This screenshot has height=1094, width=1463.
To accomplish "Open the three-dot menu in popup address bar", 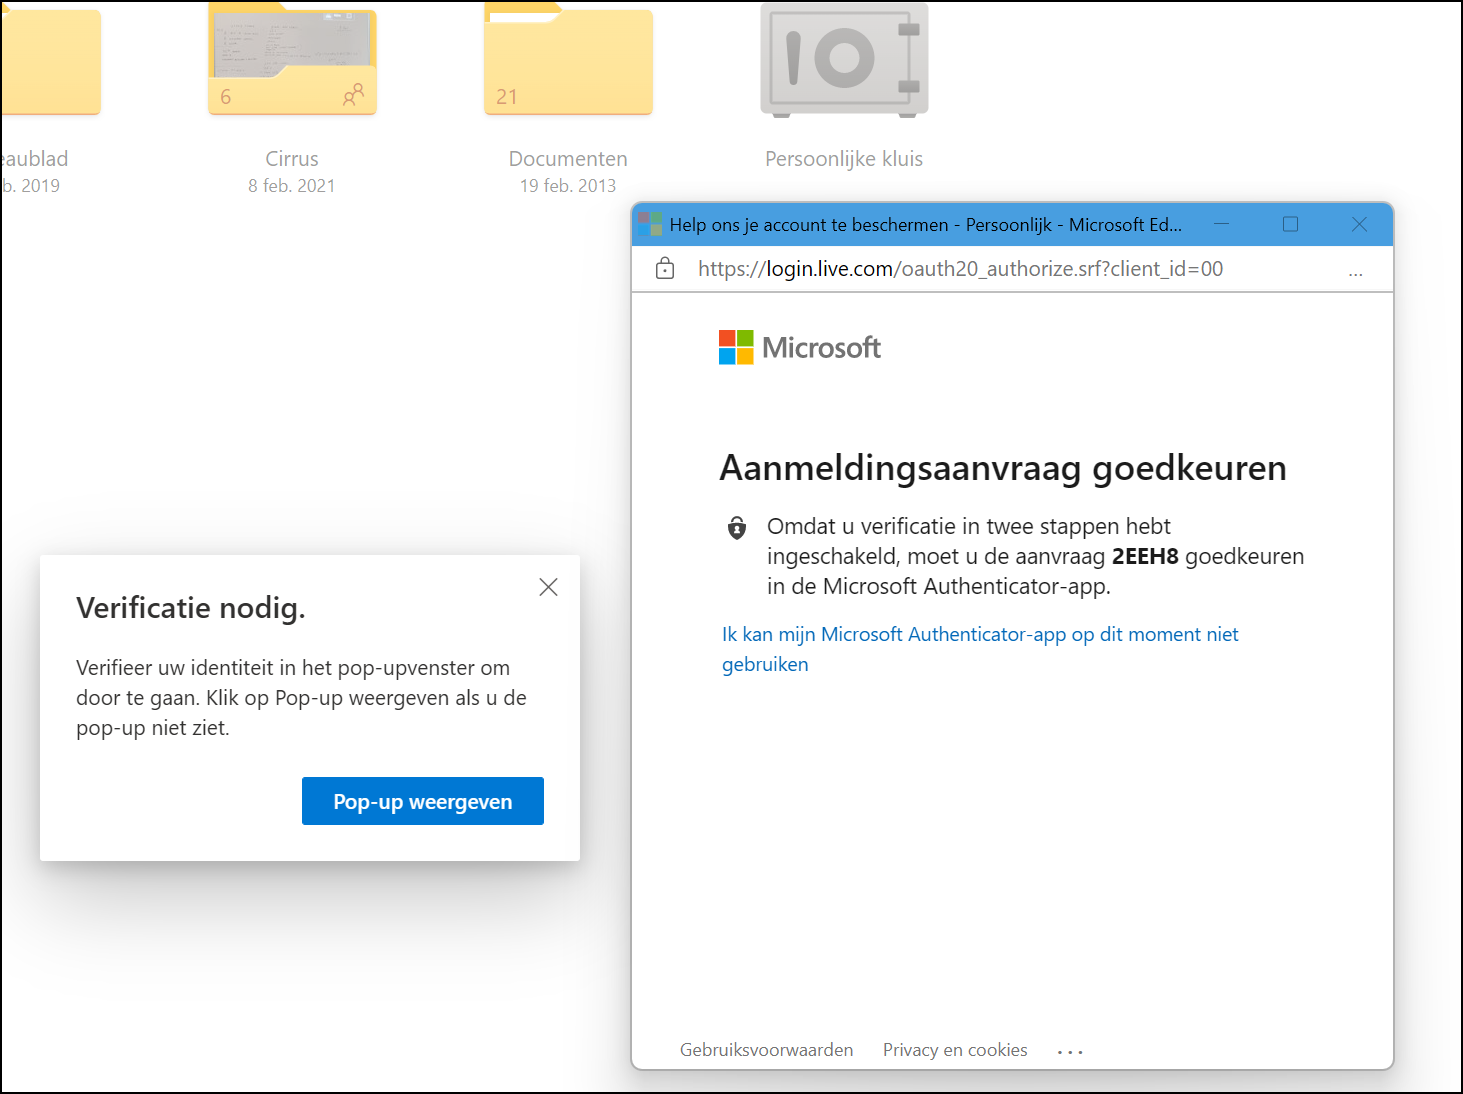I will click(1355, 271).
